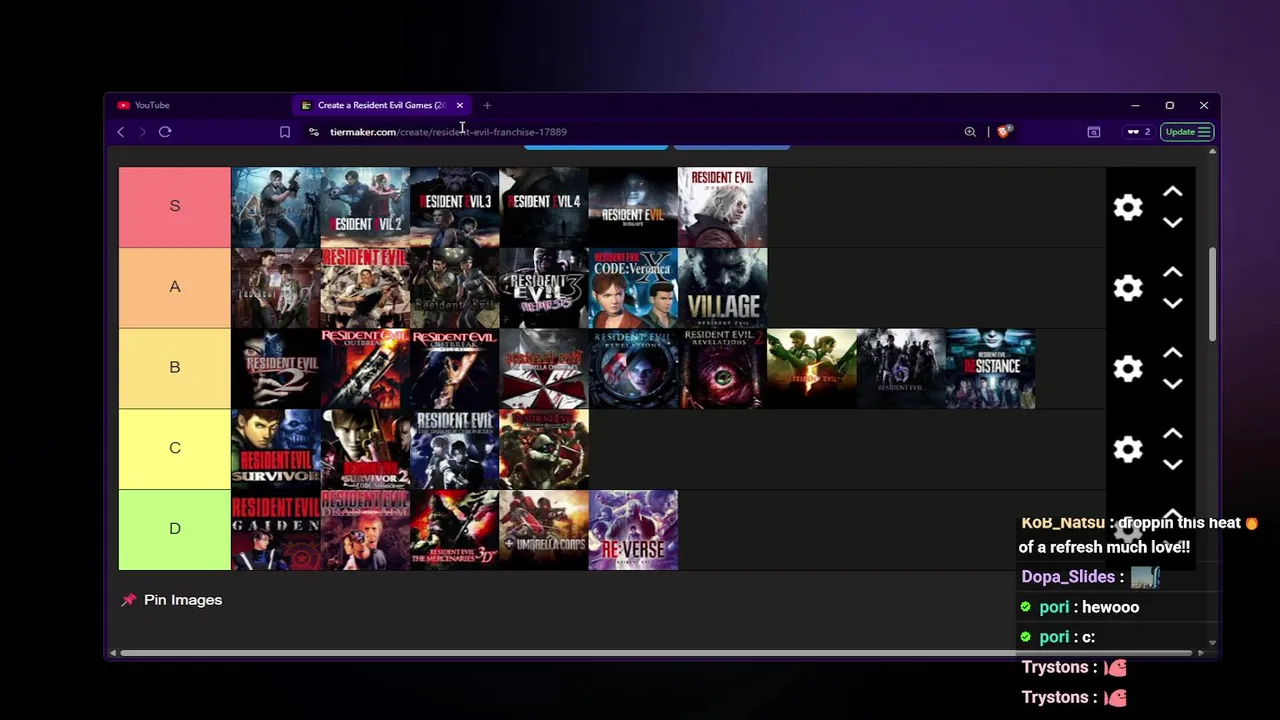The image size is (1280, 720).
Task: Open C tier settings gear
Action: (1128, 450)
